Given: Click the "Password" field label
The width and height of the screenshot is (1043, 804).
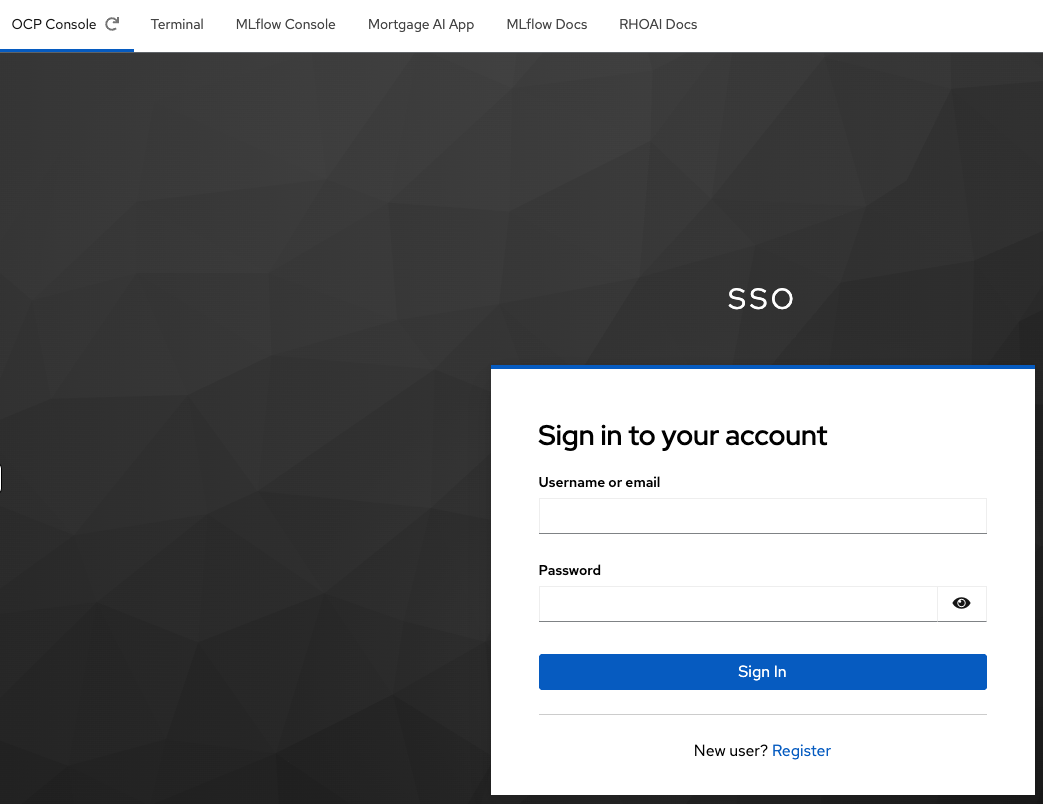Looking at the screenshot, I should pyautogui.click(x=569, y=570).
